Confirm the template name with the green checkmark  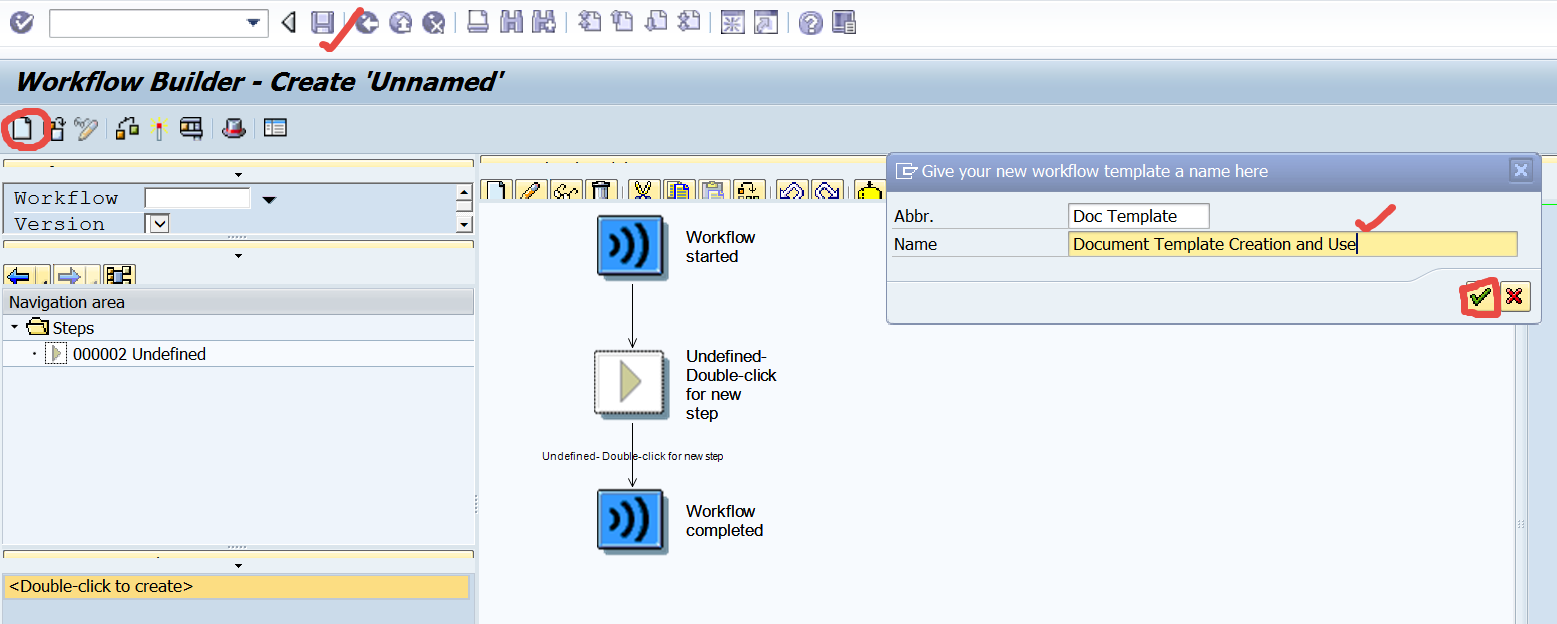pos(1479,297)
